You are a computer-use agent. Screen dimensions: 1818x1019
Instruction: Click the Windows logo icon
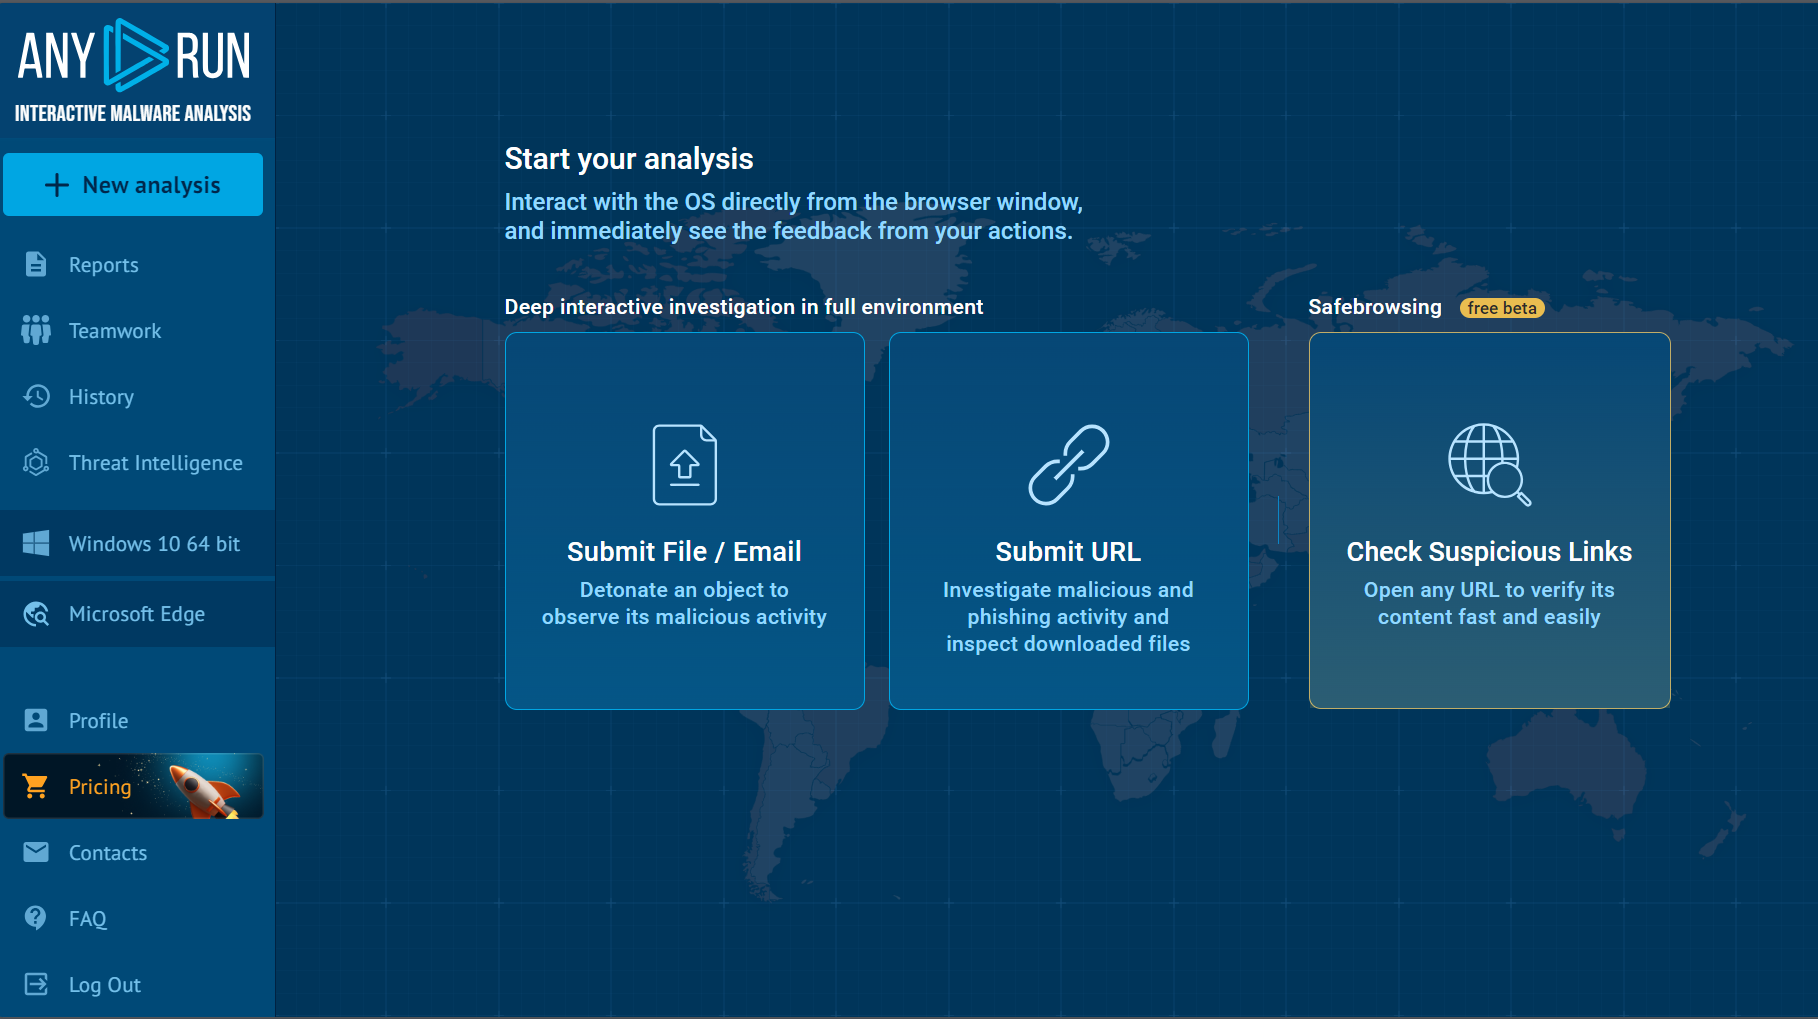coord(36,543)
